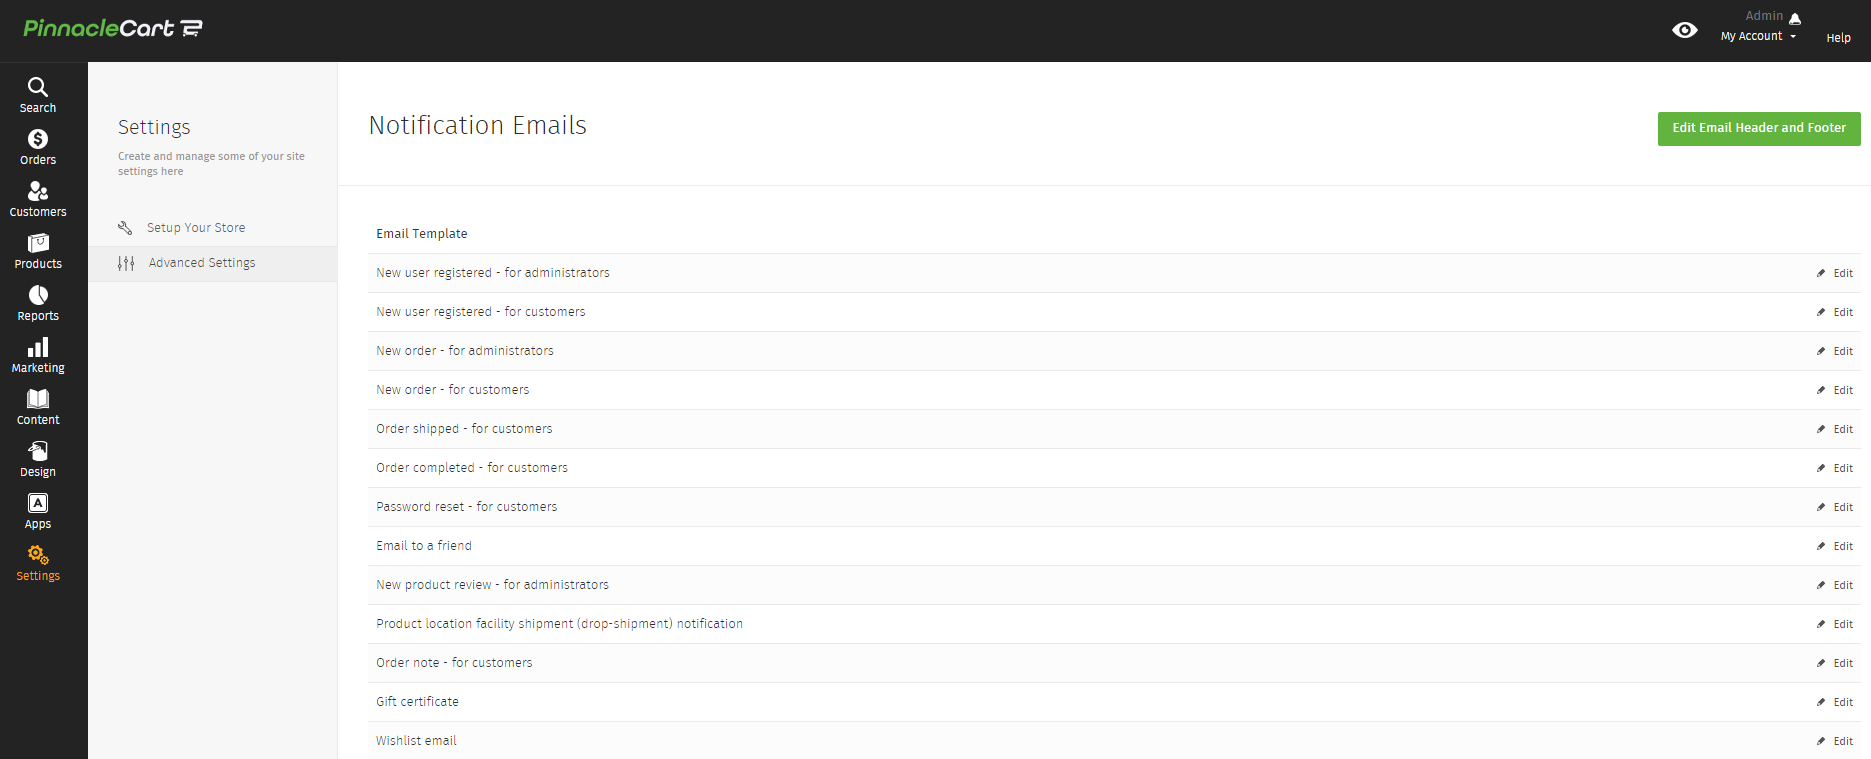
Task: Click the sliders icon beside Advanced Settings
Action: [x=126, y=263]
